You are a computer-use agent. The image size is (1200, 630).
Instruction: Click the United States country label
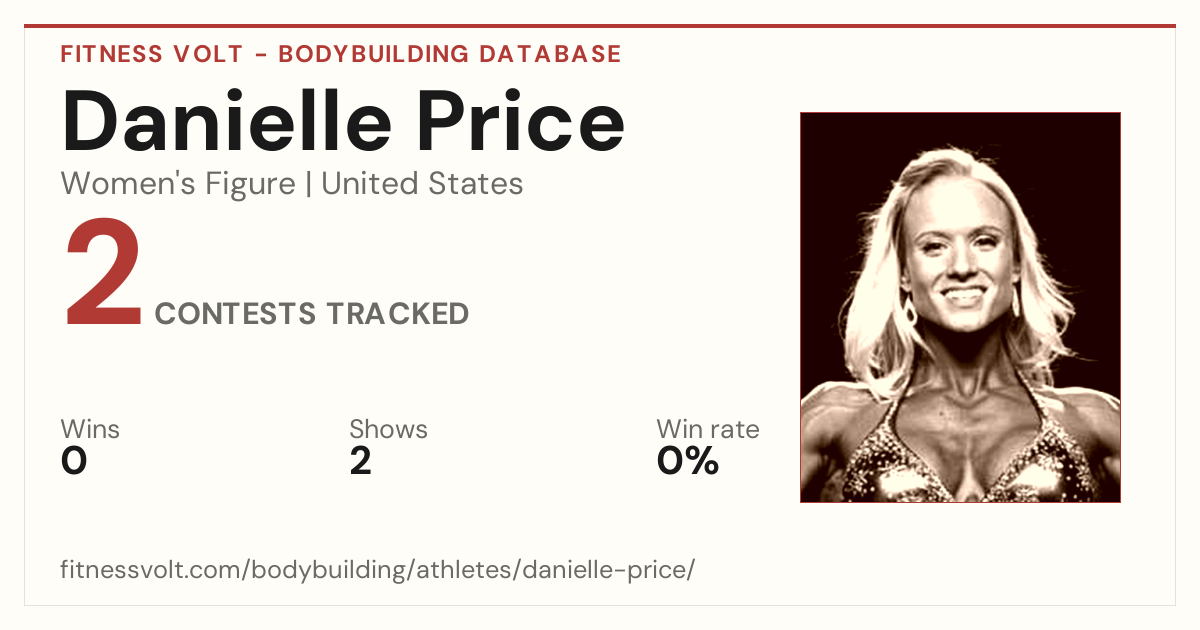422,184
